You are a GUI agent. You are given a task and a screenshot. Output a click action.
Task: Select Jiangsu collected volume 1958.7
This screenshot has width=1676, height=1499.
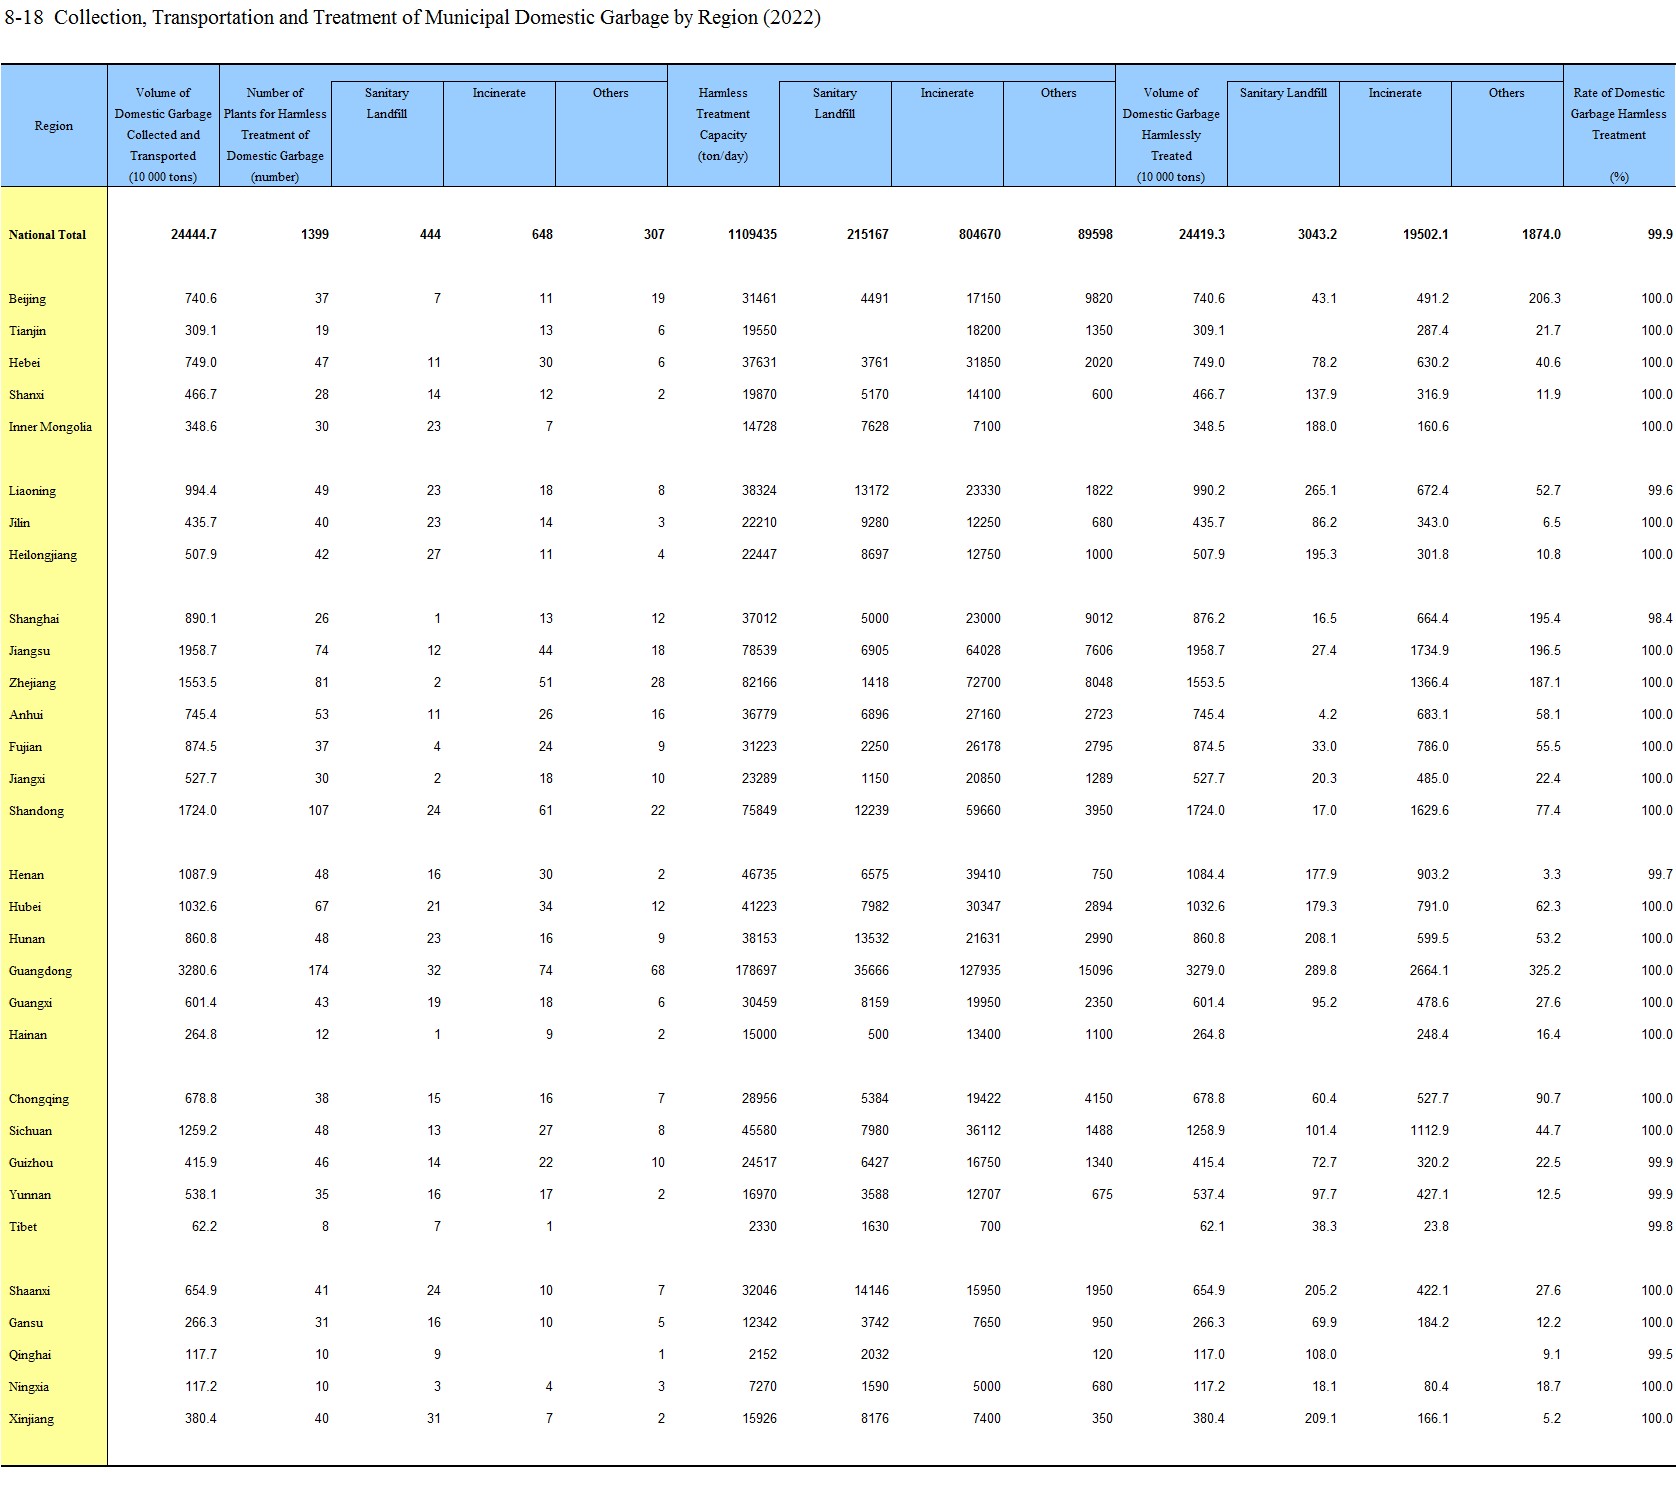tap(197, 651)
